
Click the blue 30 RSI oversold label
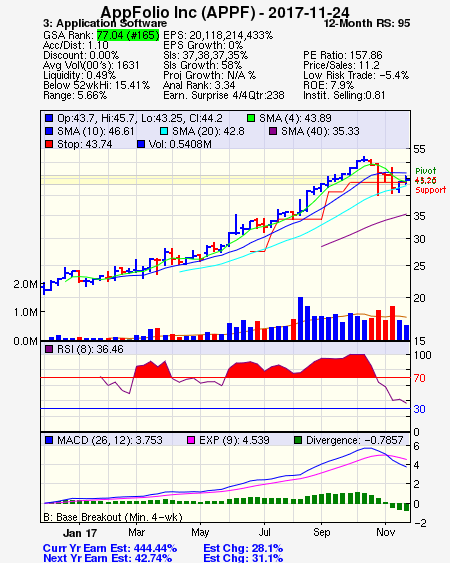click(x=419, y=409)
